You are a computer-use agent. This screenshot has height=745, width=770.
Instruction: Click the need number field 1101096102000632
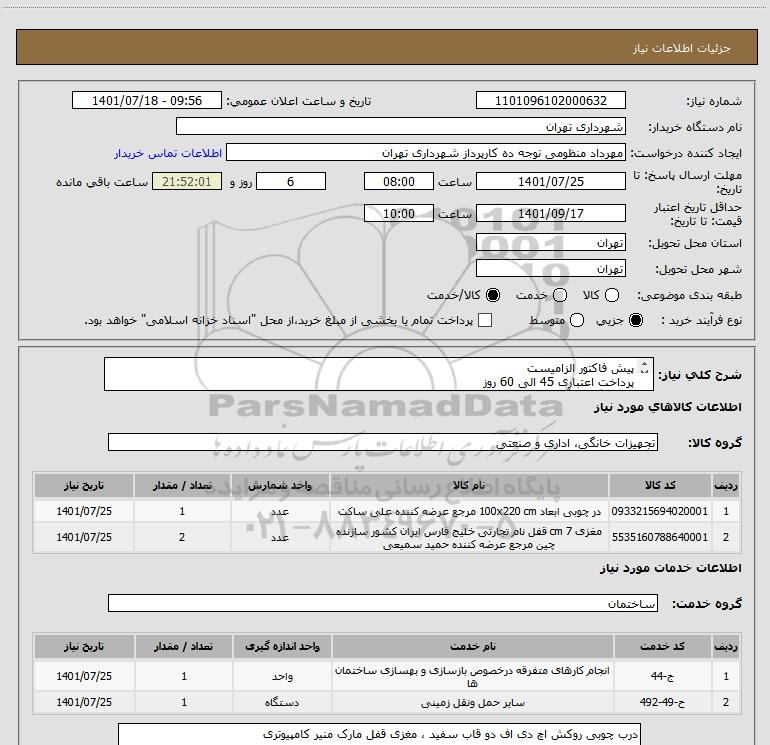[x=550, y=100]
